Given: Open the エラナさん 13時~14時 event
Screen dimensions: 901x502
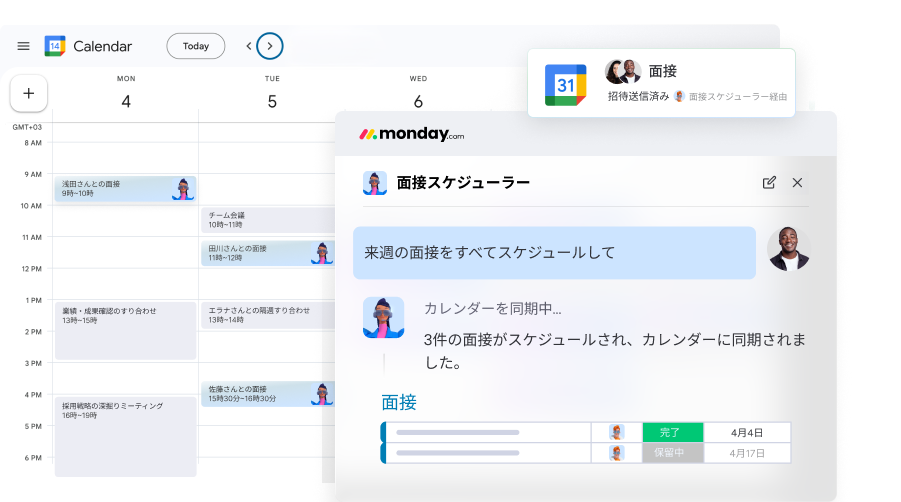Looking at the screenshot, I should tap(268, 315).
